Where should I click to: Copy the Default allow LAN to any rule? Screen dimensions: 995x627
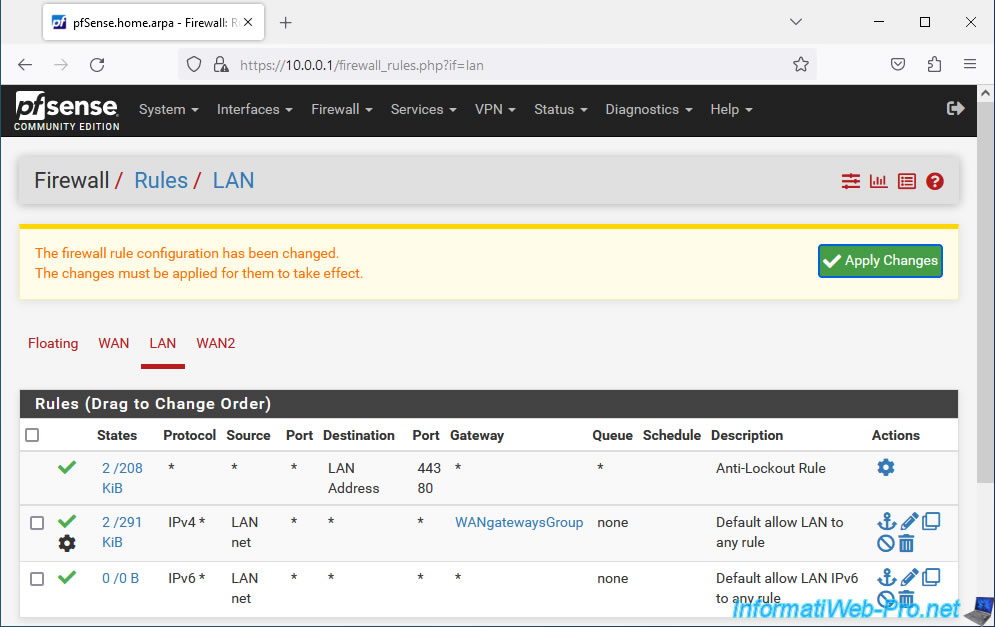point(931,522)
